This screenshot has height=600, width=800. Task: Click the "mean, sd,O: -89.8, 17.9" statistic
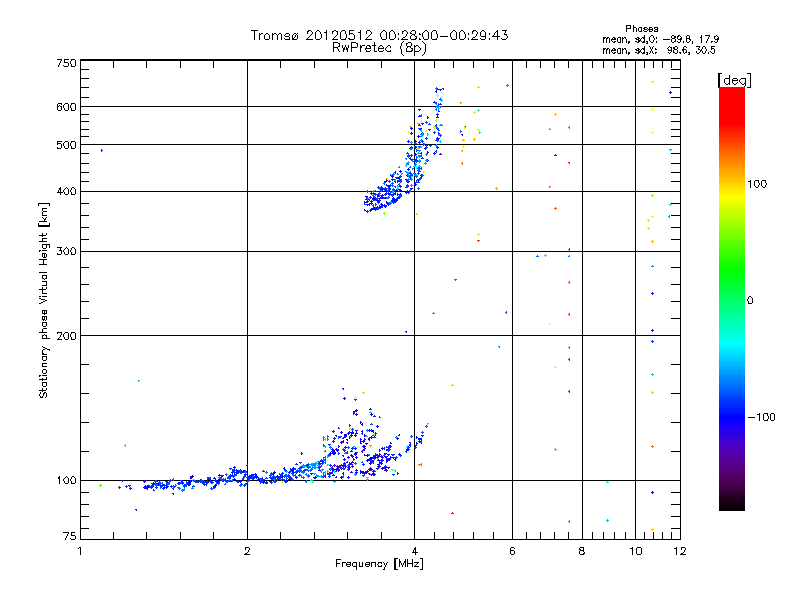(661, 39)
